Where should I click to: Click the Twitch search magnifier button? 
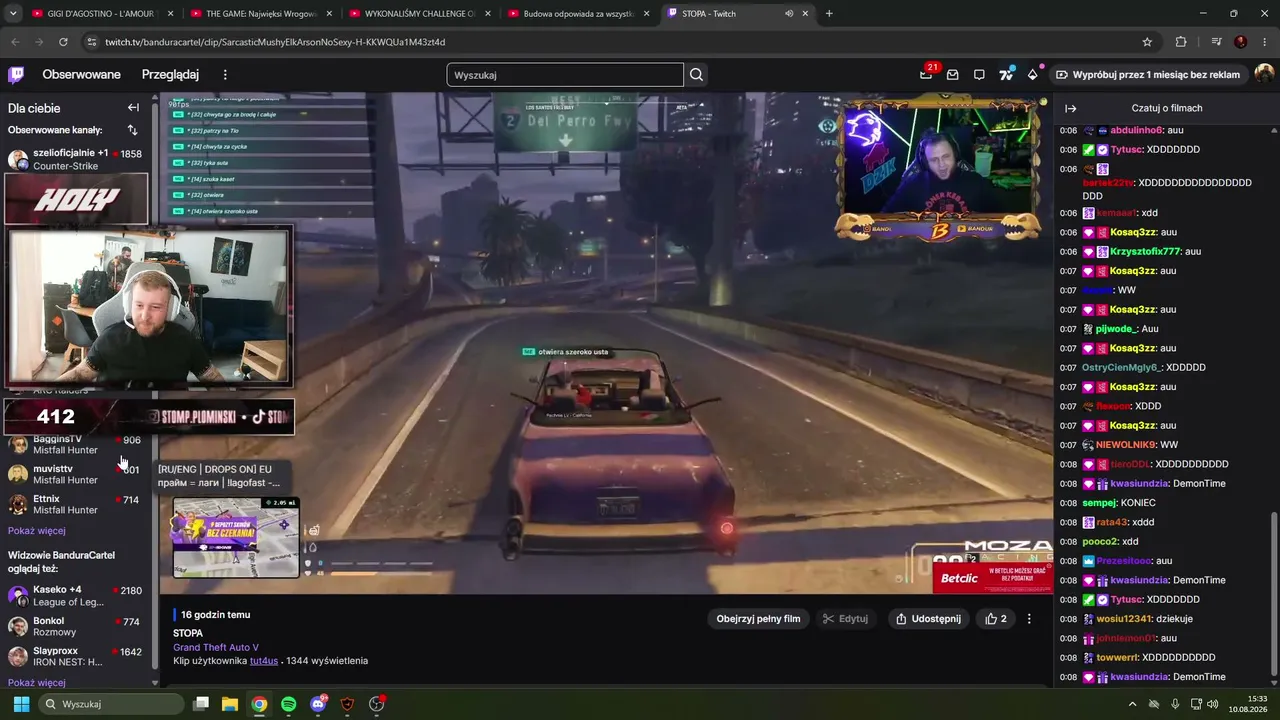697,75
